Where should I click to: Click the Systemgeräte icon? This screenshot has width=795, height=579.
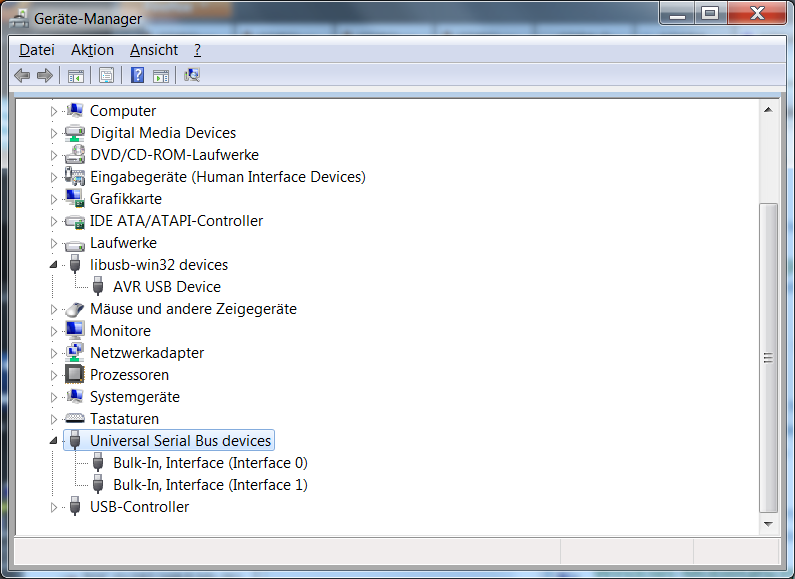coord(75,396)
